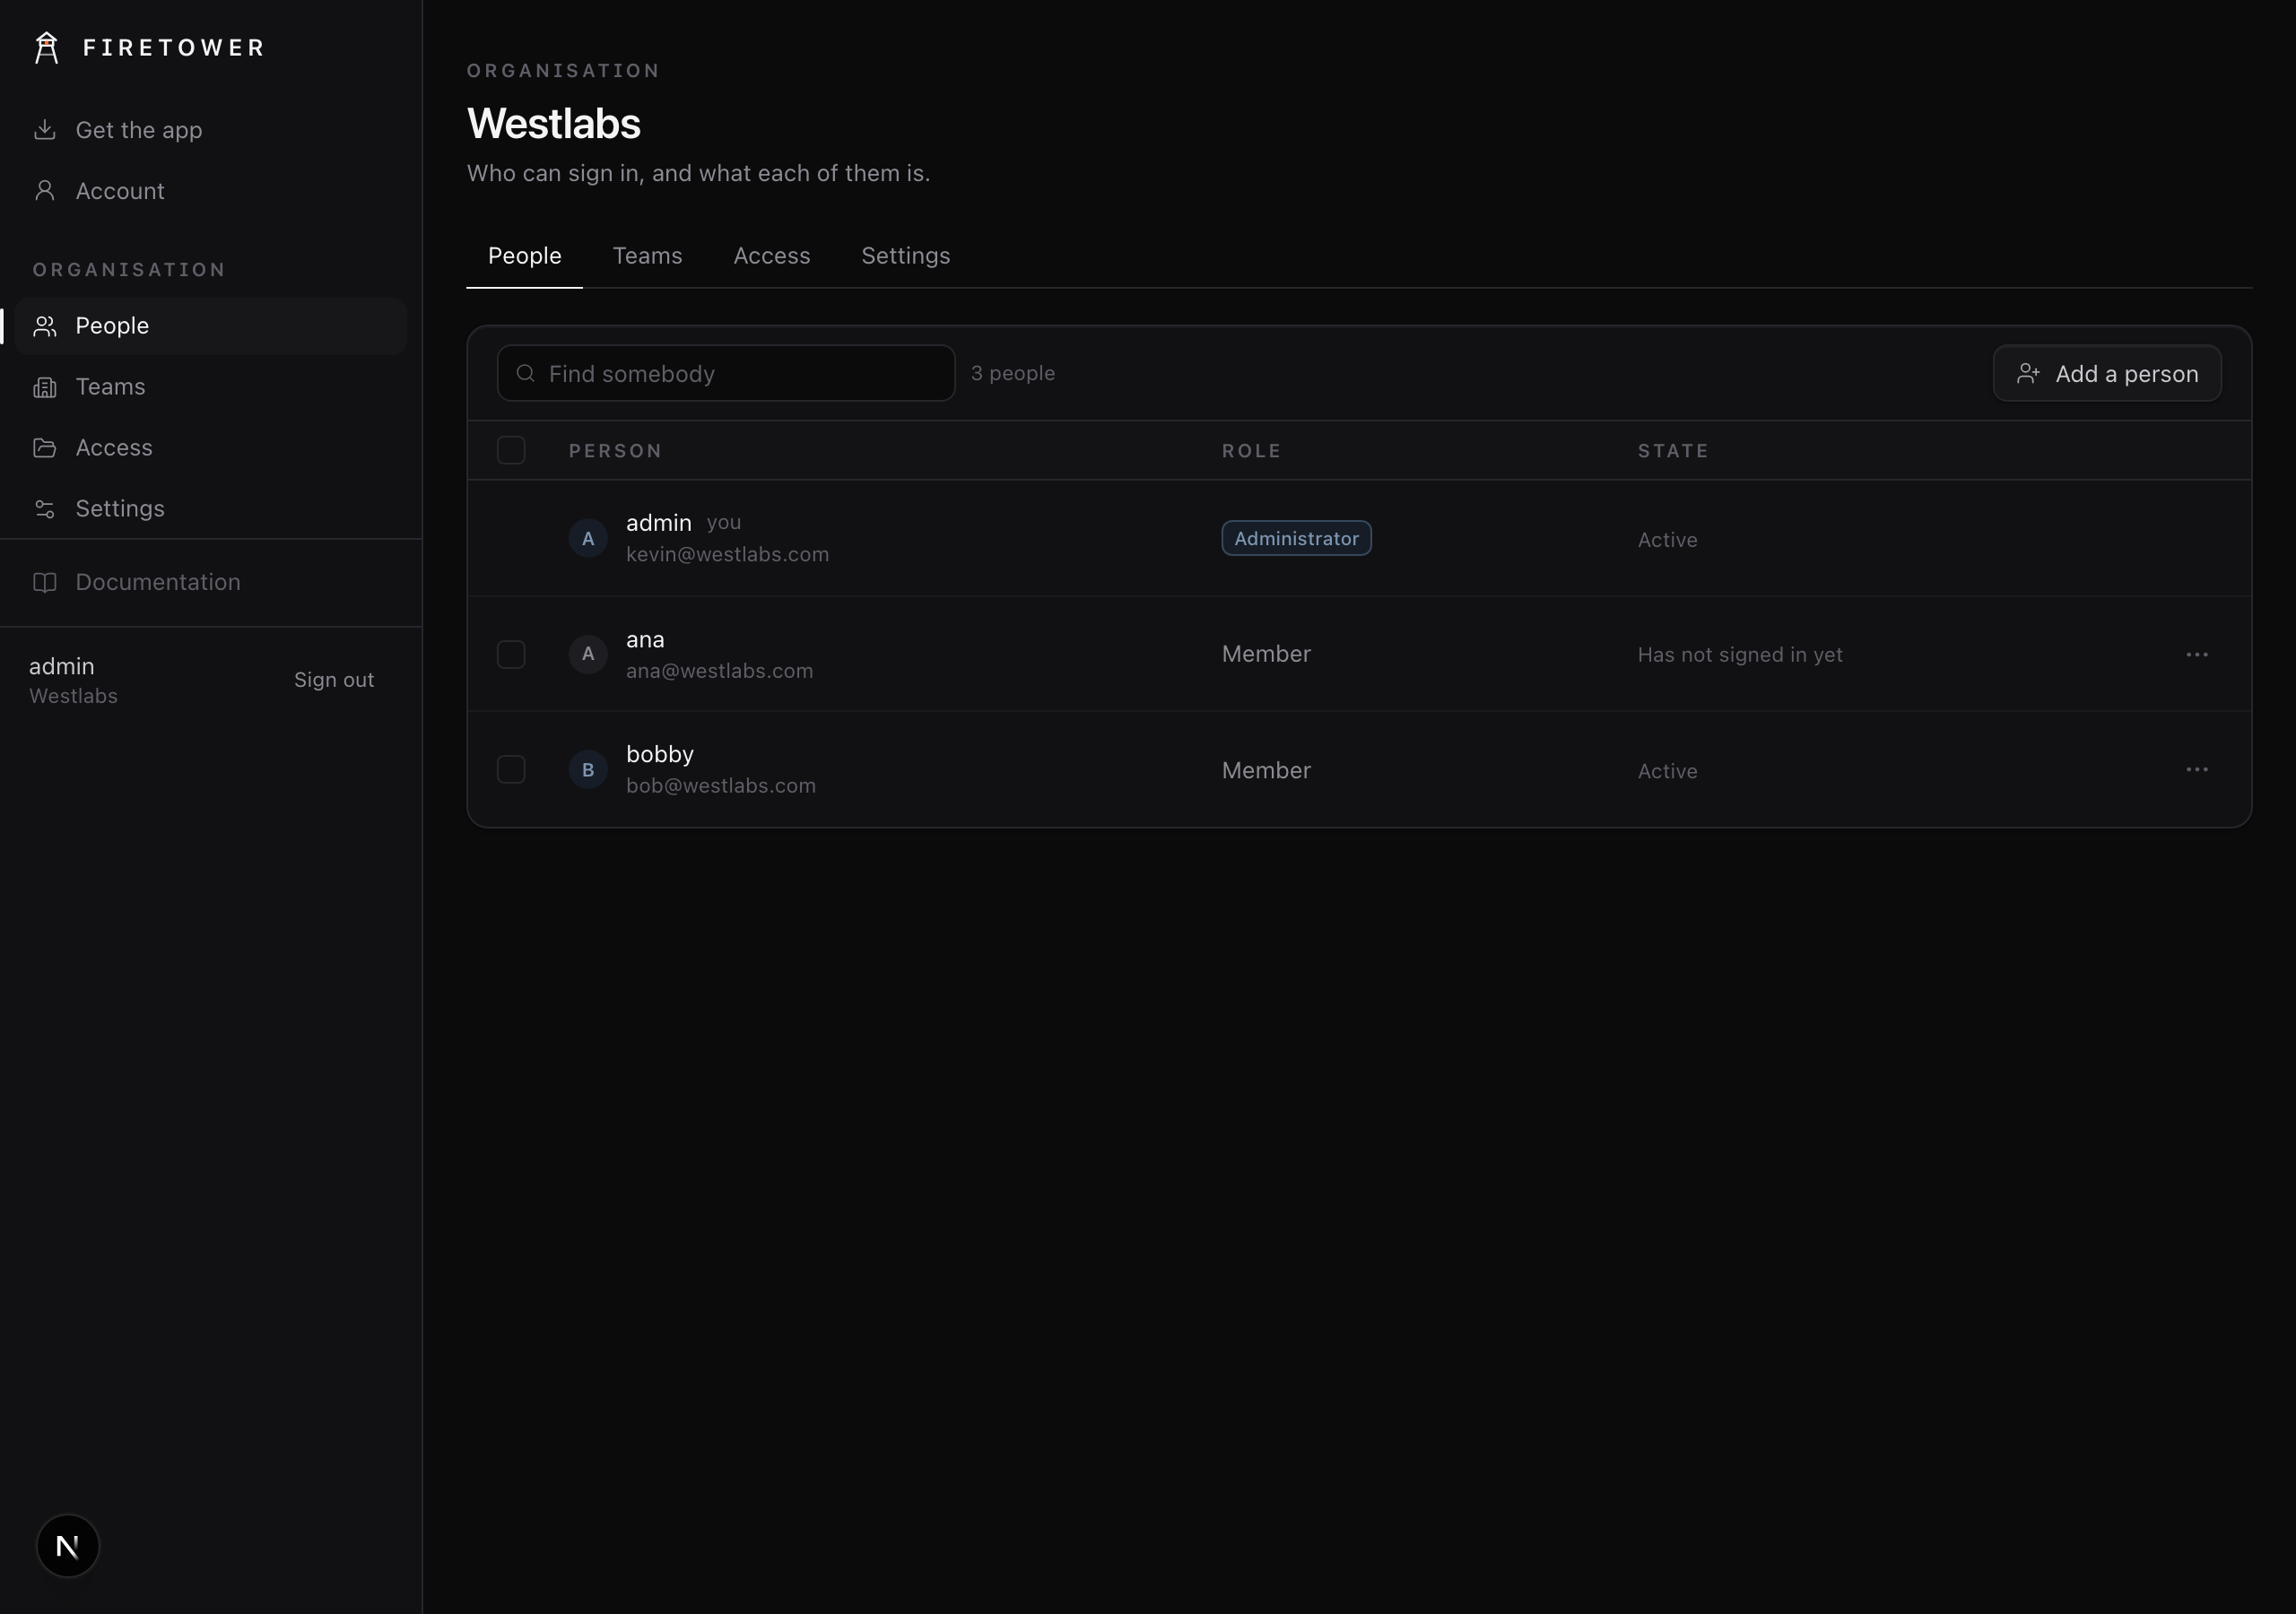Click the Get the app download icon

point(44,130)
